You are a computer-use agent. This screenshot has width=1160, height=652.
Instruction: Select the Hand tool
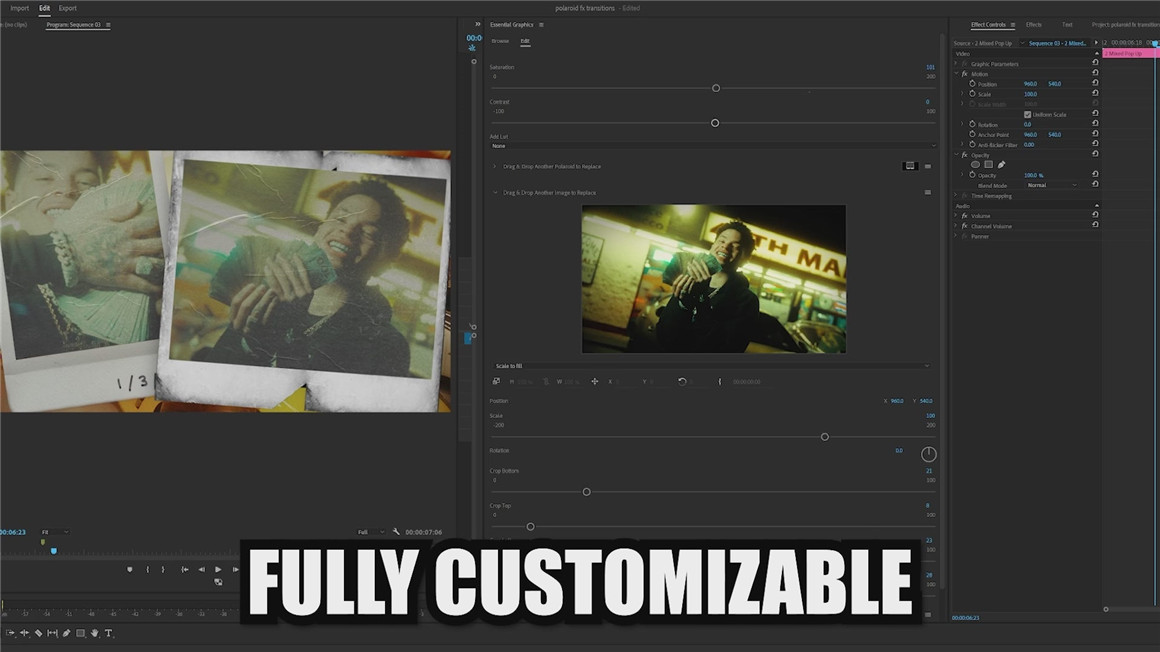tap(95, 633)
